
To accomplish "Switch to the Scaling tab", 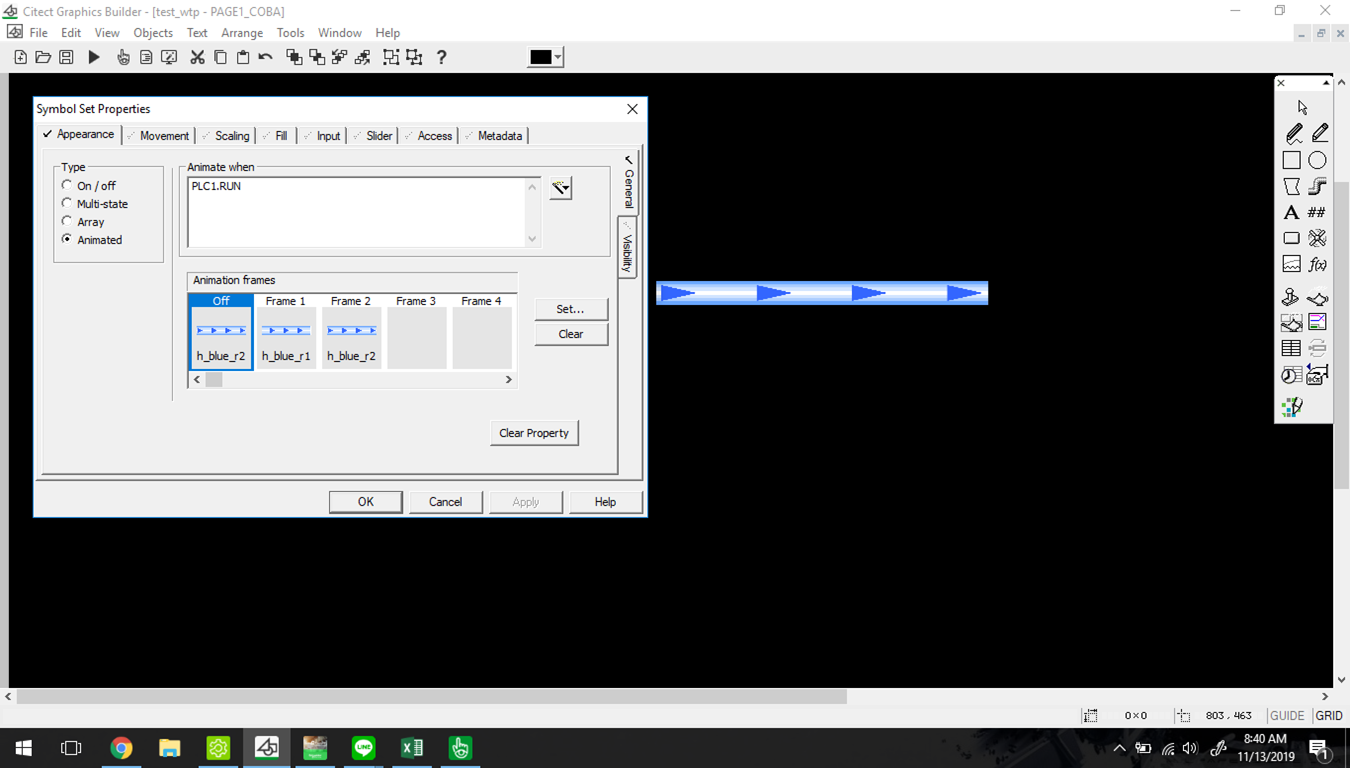I will click(226, 136).
